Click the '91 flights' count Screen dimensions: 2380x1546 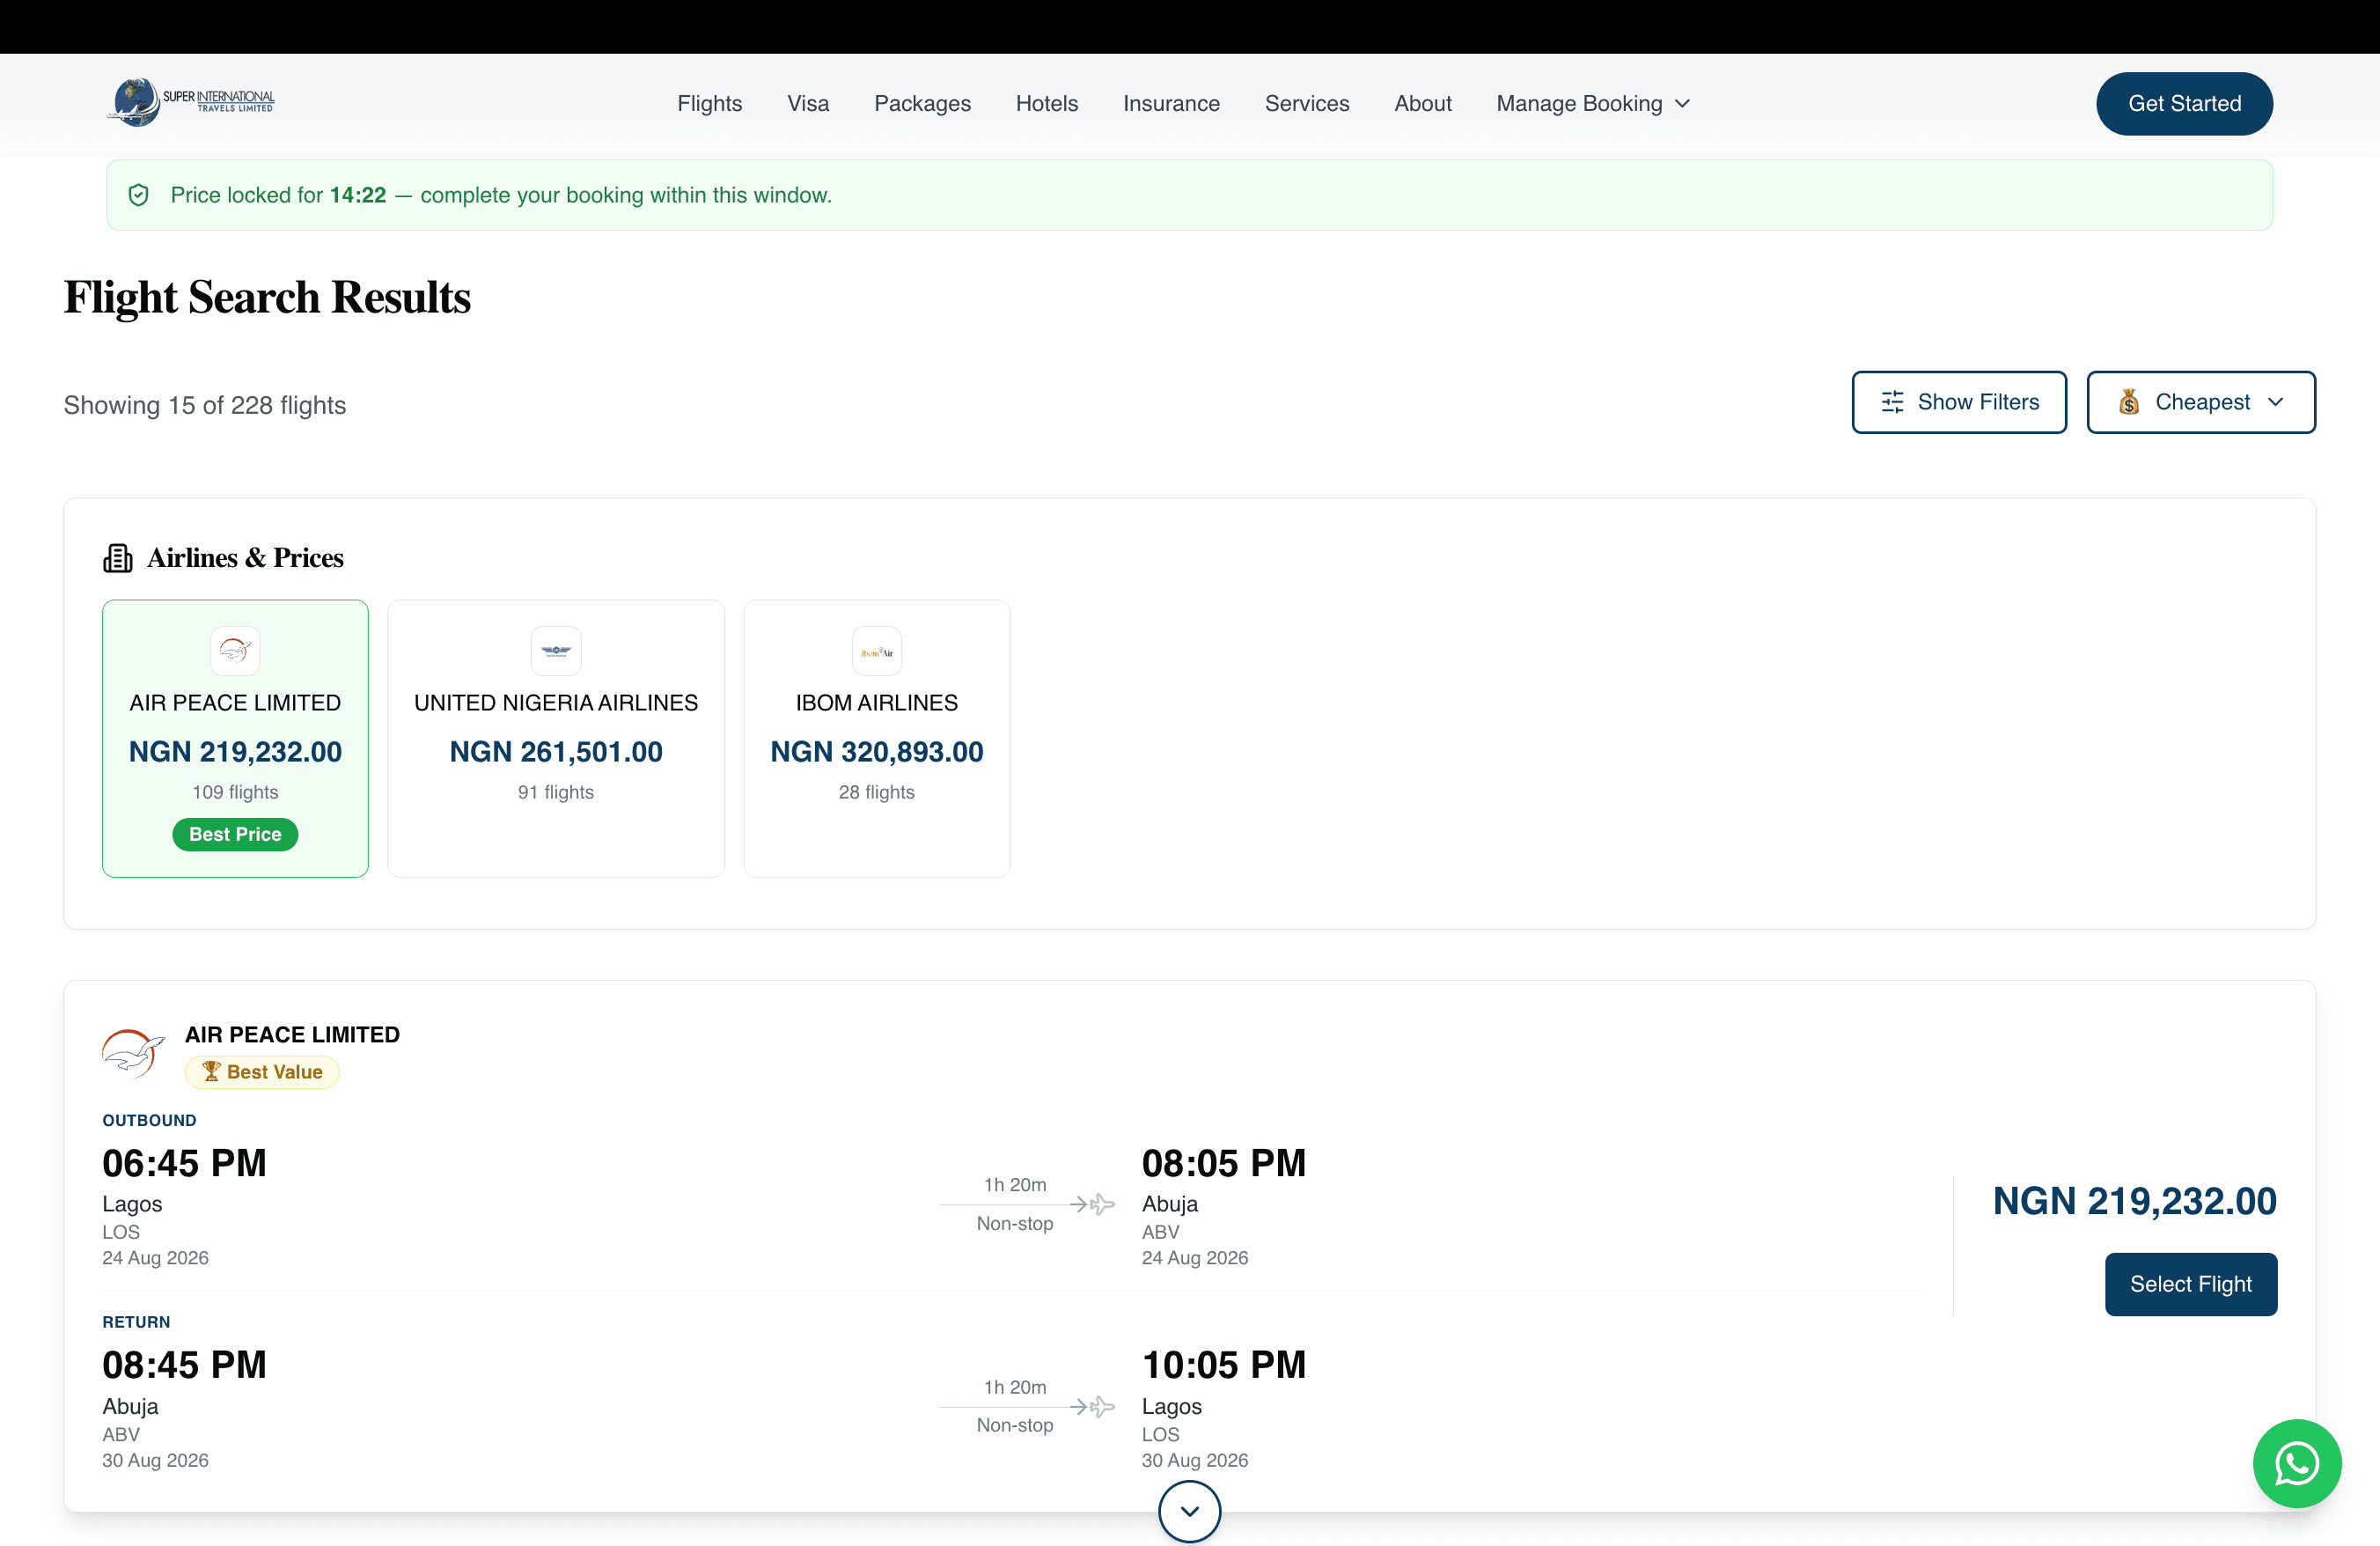(556, 792)
